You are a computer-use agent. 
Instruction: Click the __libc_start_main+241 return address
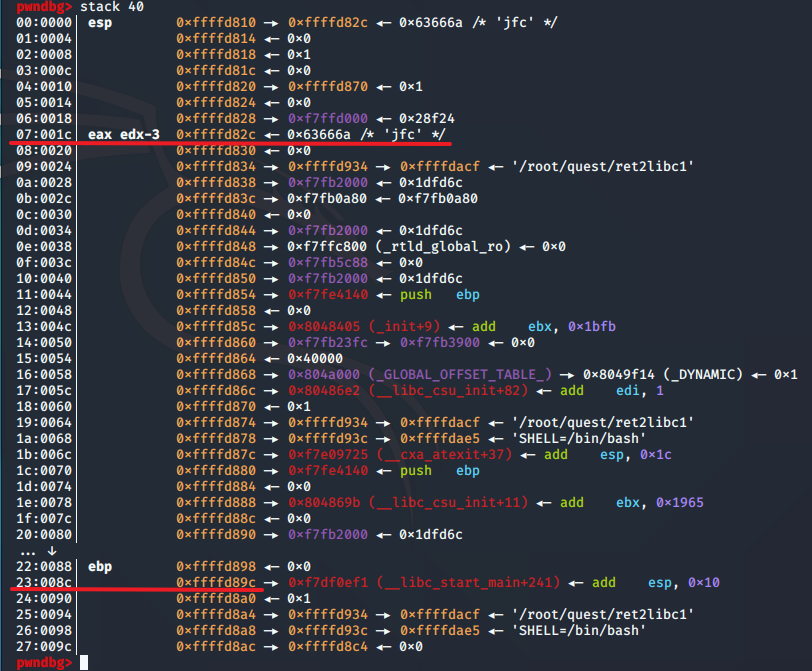(x=424, y=582)
